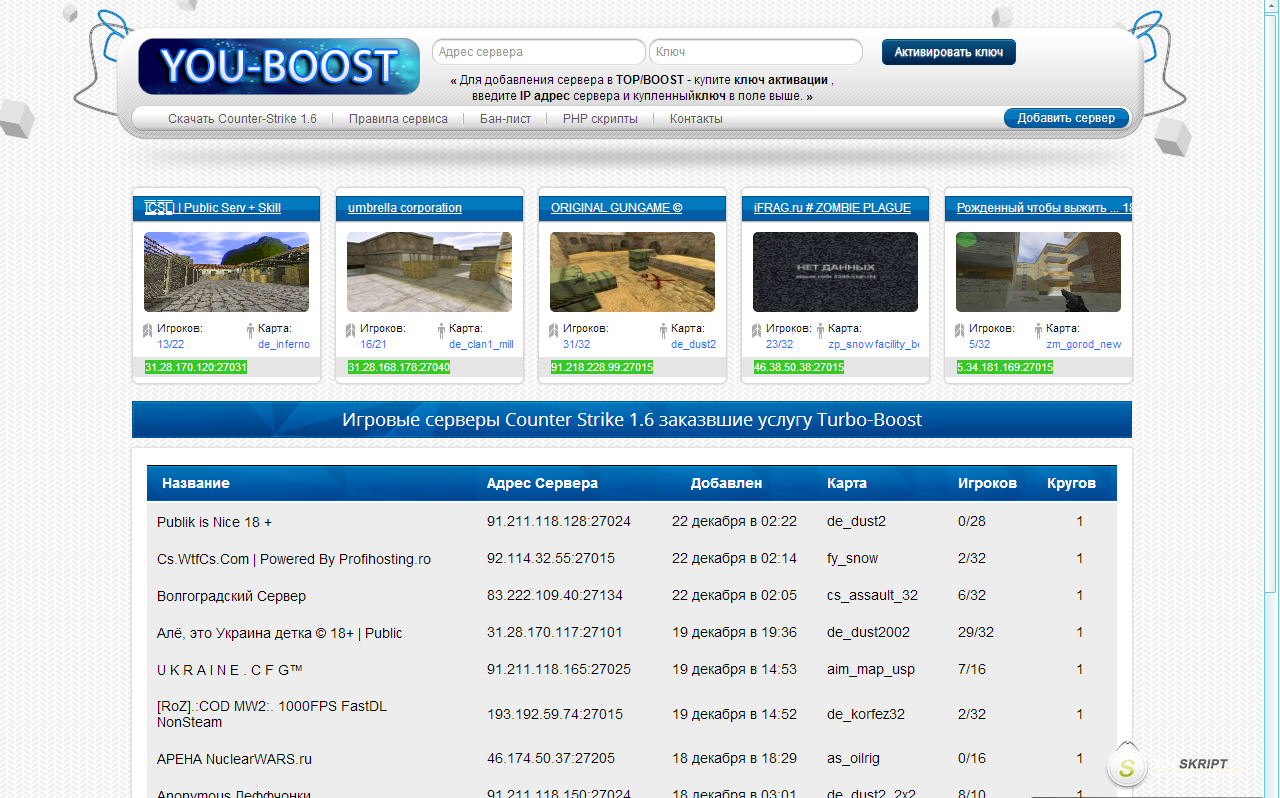Click the zm_gorod_new map link
The image size is (1280, 798).
click(1084, 344)
